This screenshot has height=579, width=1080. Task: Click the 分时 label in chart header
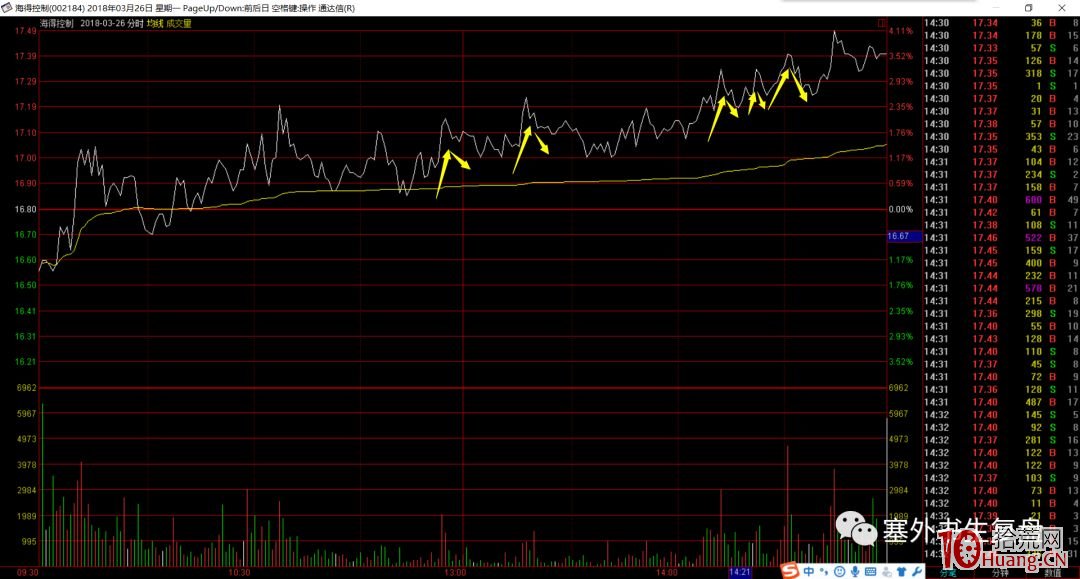(x=135, y=23)
